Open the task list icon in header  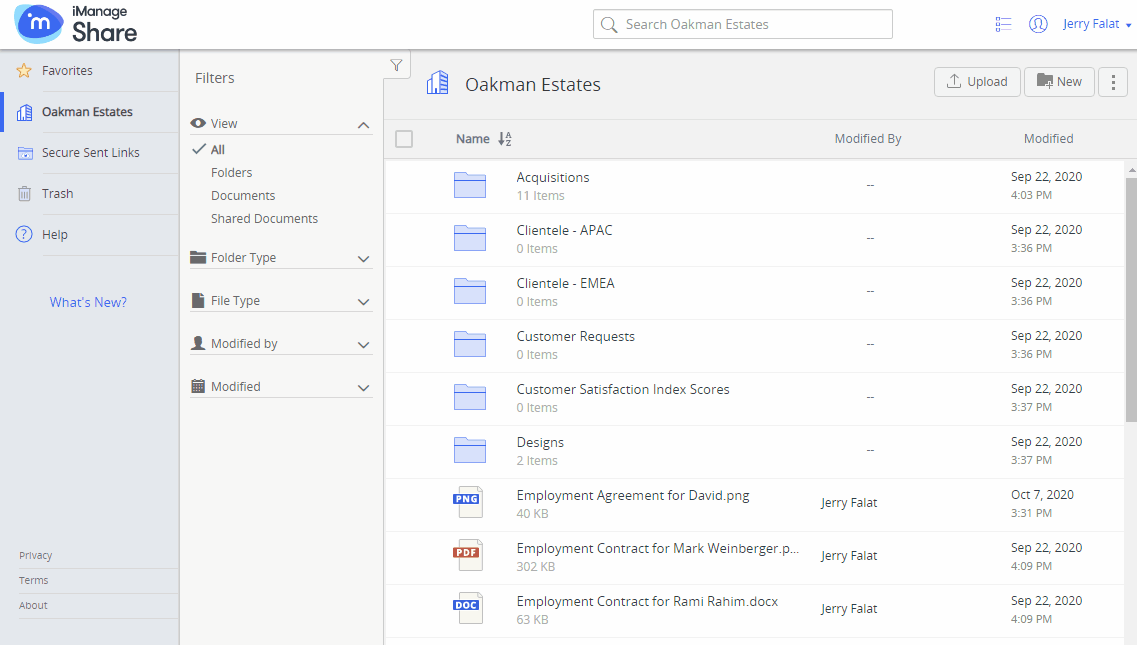coord(1003,24)
